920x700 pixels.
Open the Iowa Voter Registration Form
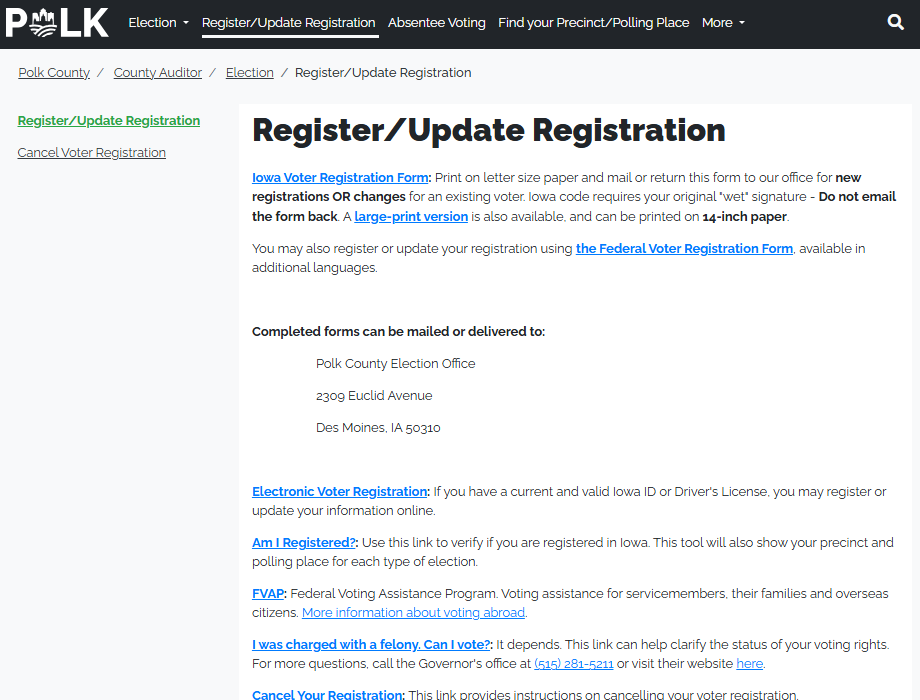point(340,177)
